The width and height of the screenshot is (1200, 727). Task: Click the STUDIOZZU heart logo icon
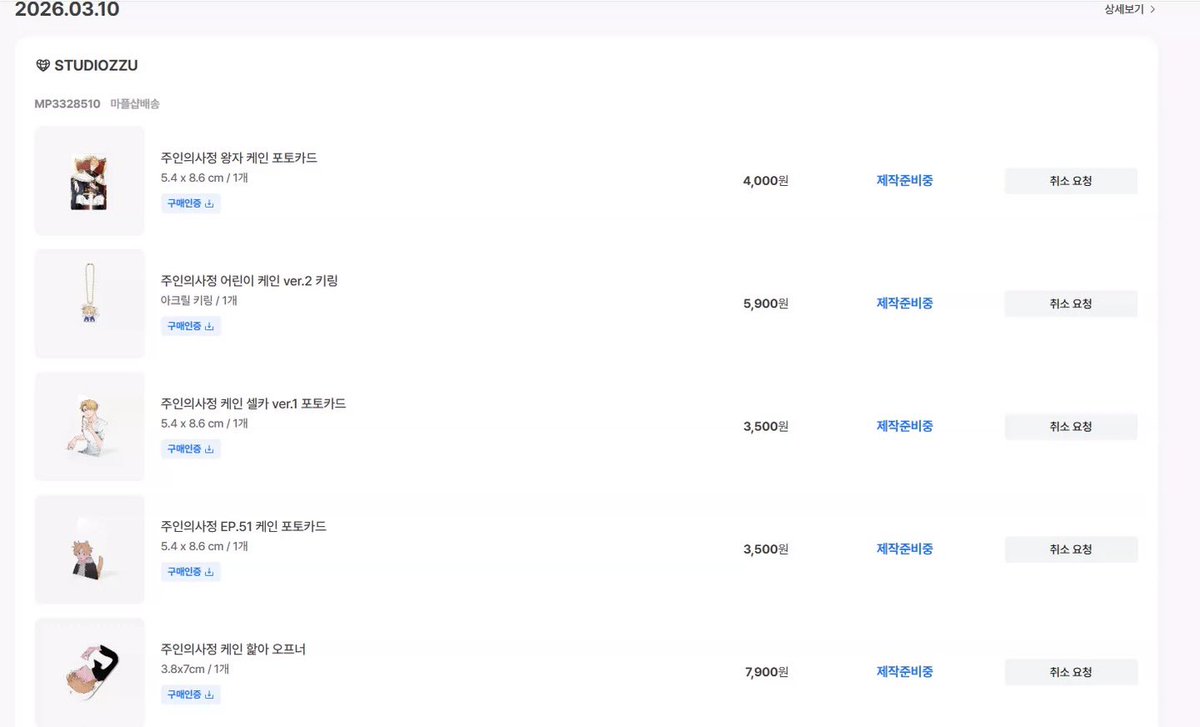[x=42, y=66]
